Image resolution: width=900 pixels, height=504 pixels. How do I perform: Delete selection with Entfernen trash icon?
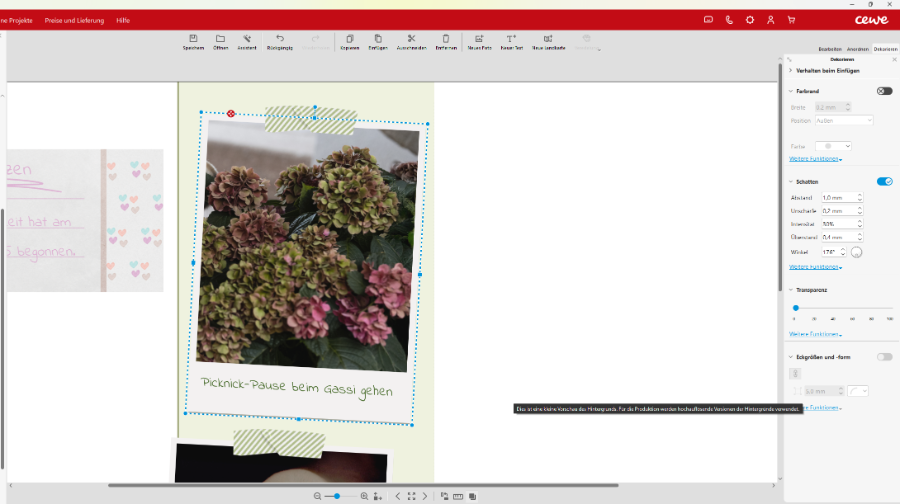point(446,39)
